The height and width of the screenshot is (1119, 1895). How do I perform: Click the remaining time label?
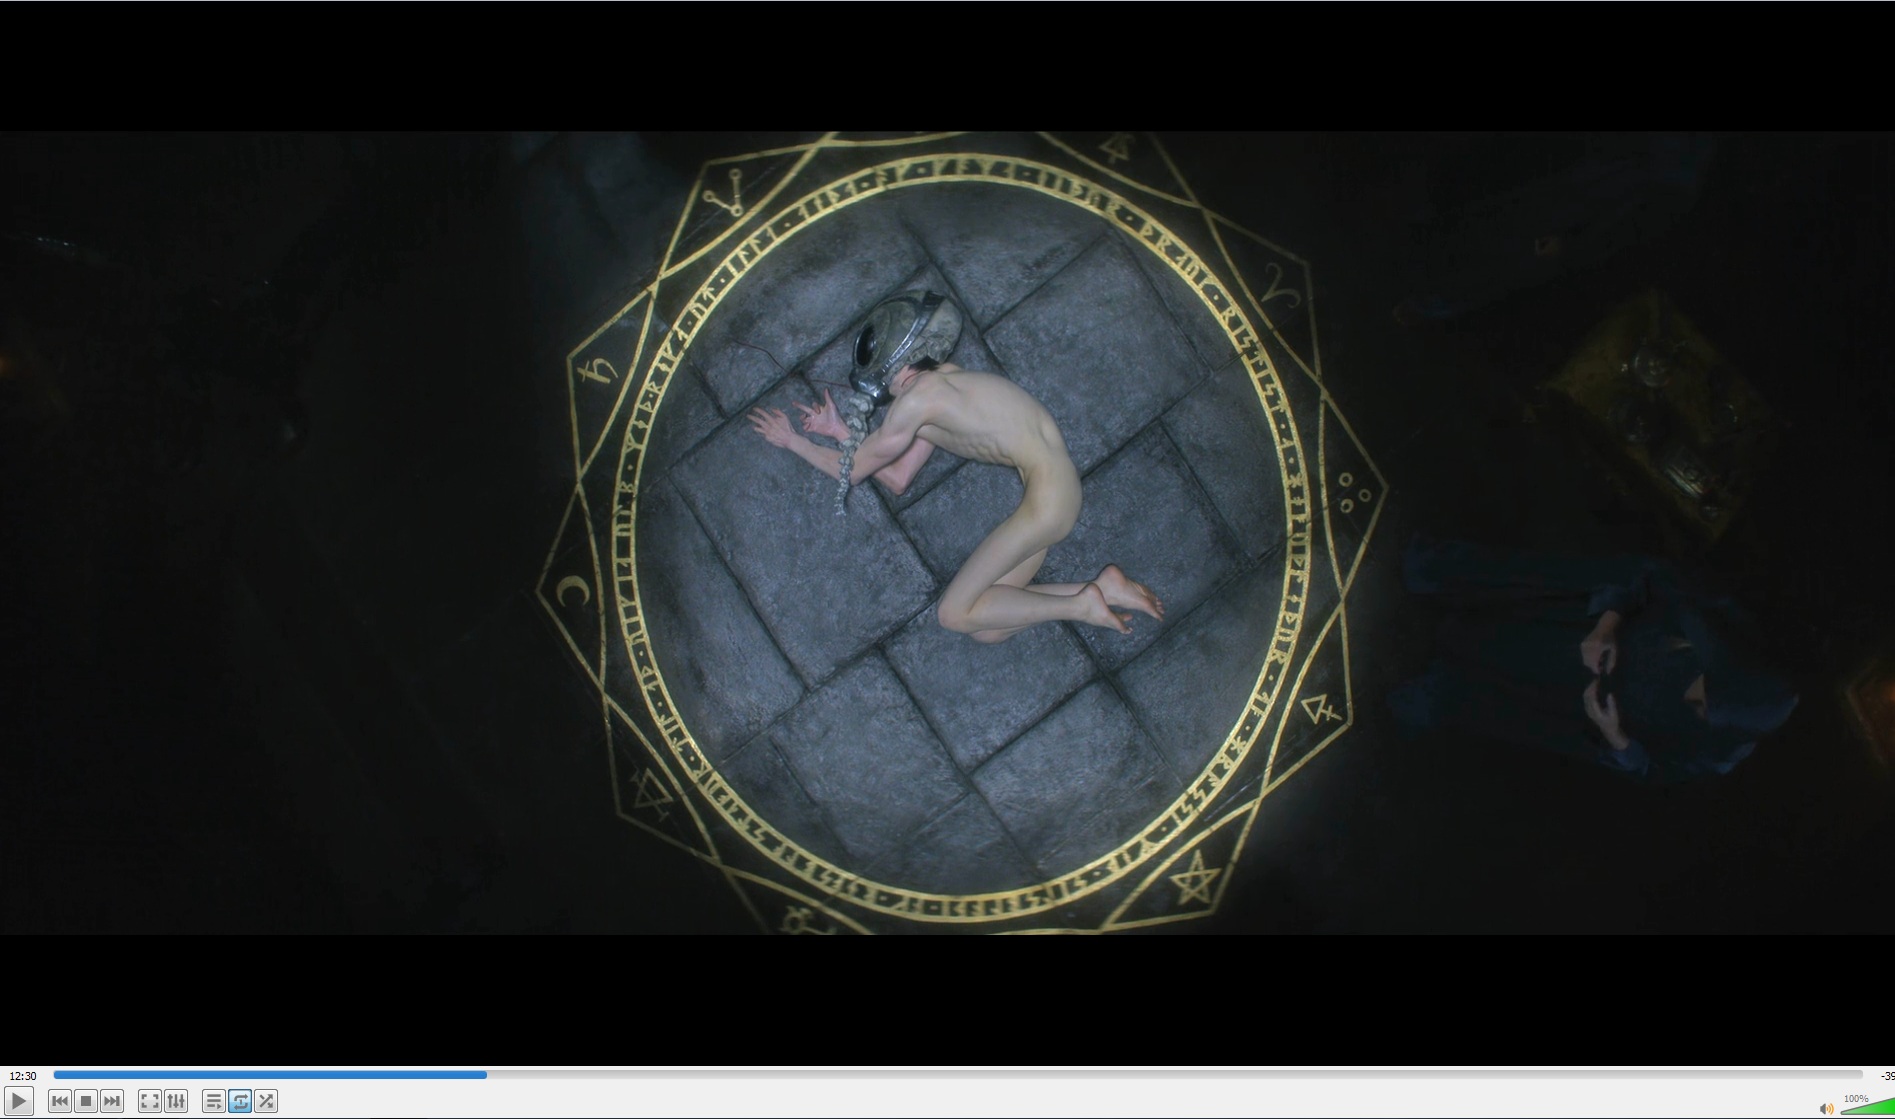[1886, 1076]
